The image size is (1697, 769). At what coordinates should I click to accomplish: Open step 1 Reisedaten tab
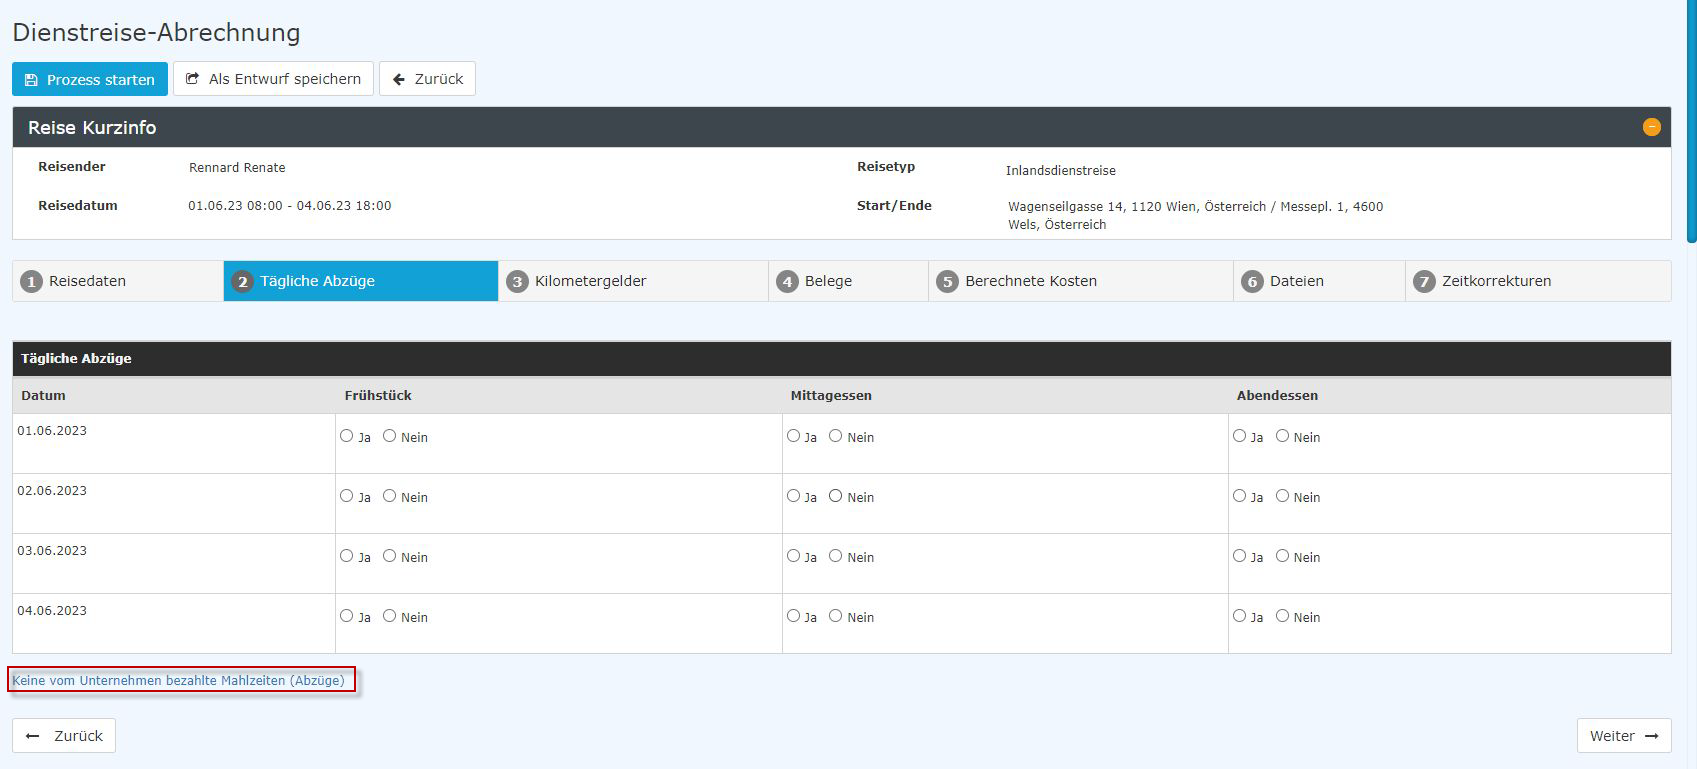(x=118, y=281)
